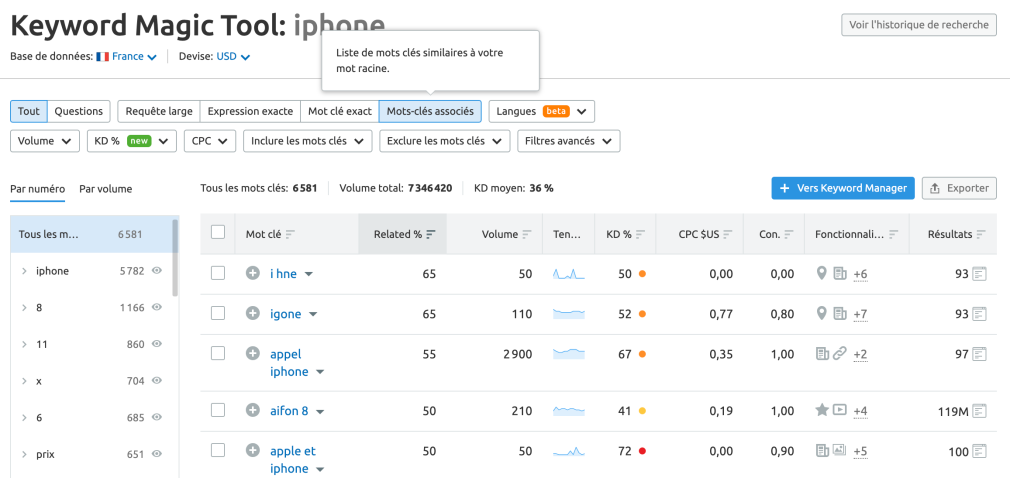Click video feature icon in 'aifon 8' row
1010x478 pixels.
(839, 410)
